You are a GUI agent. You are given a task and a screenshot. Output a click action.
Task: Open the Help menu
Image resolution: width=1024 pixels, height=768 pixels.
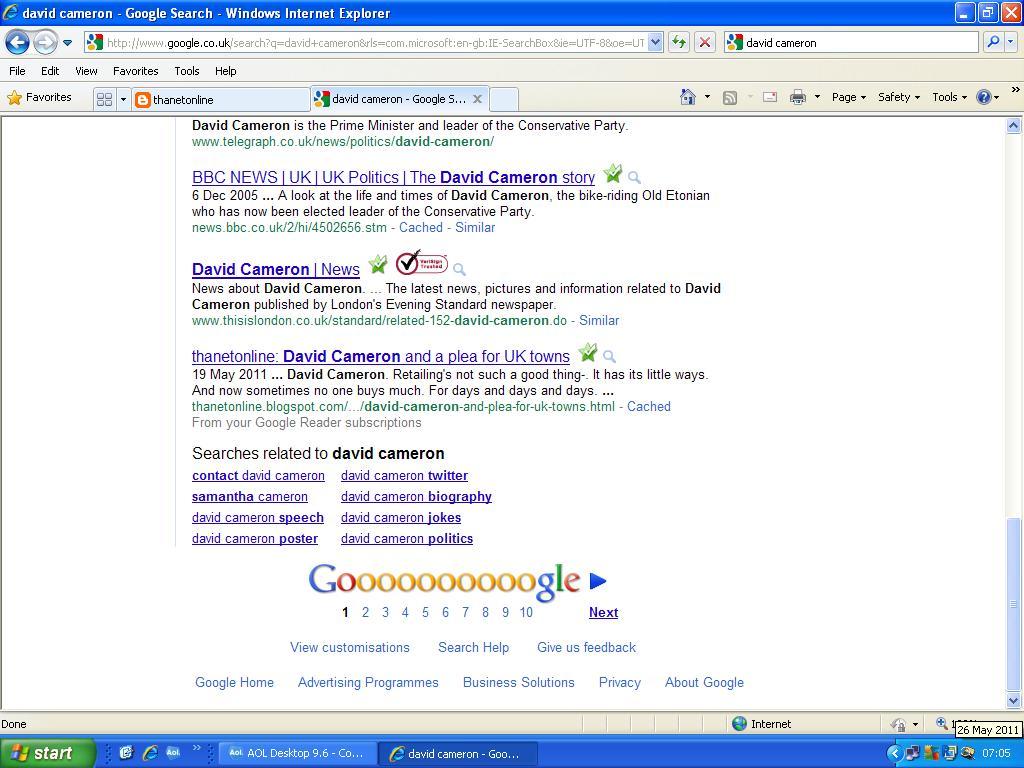[x=225, y=71]
